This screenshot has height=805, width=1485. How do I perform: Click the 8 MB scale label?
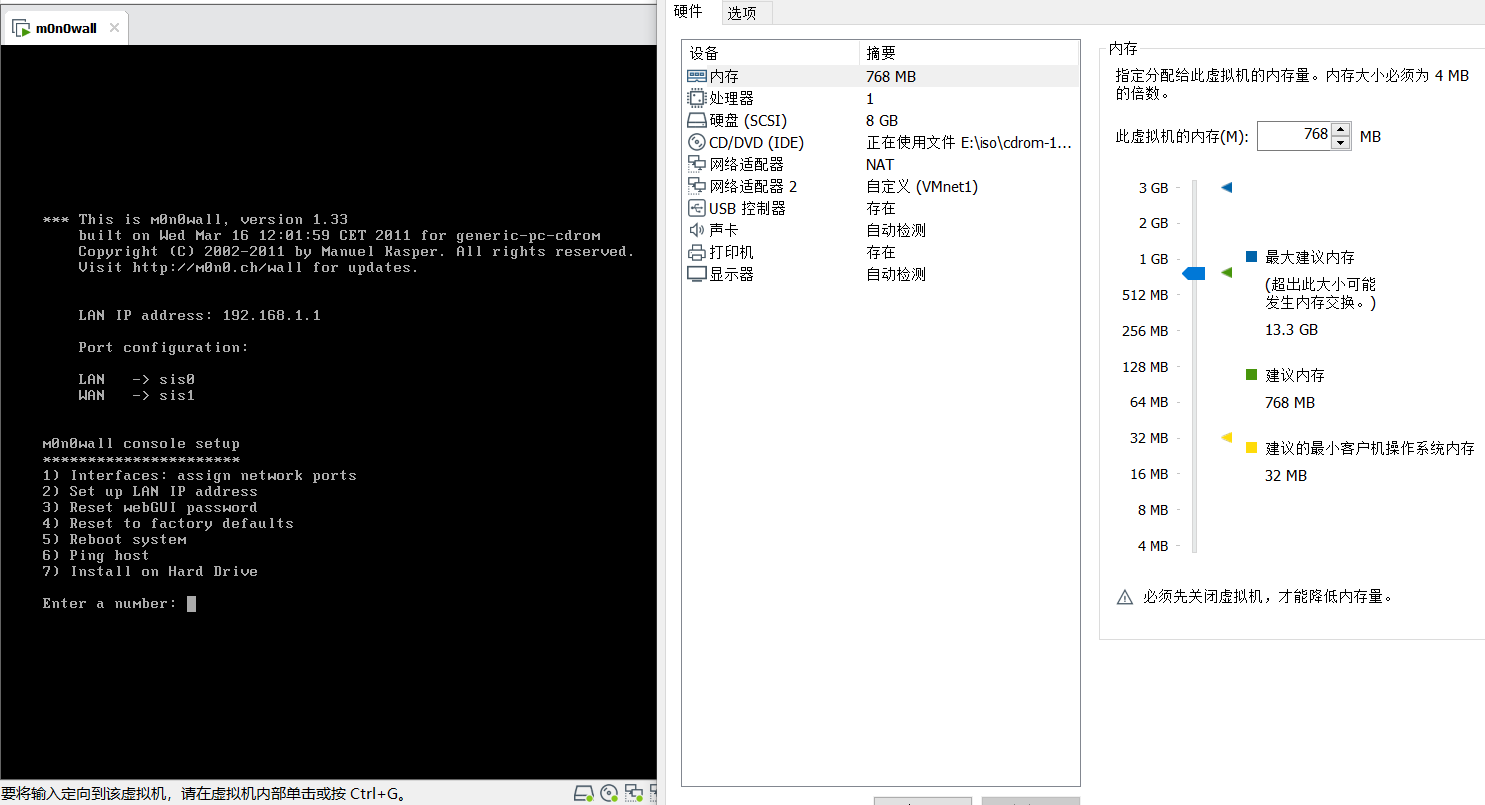pos(1152,510)
